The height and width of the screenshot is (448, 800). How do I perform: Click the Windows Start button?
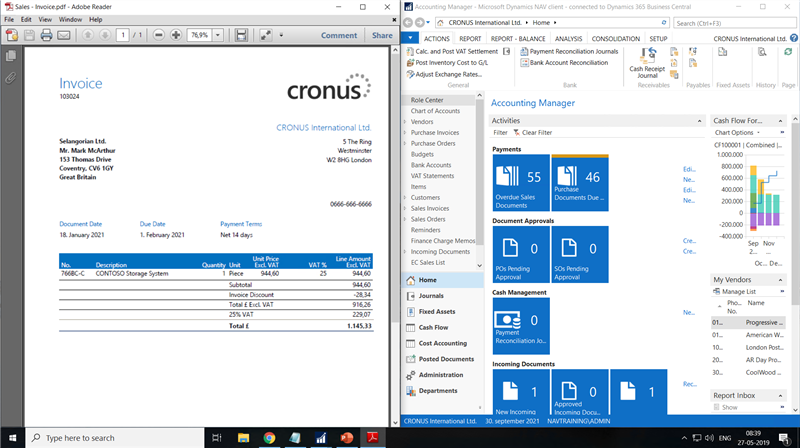[x=12, y=438]
